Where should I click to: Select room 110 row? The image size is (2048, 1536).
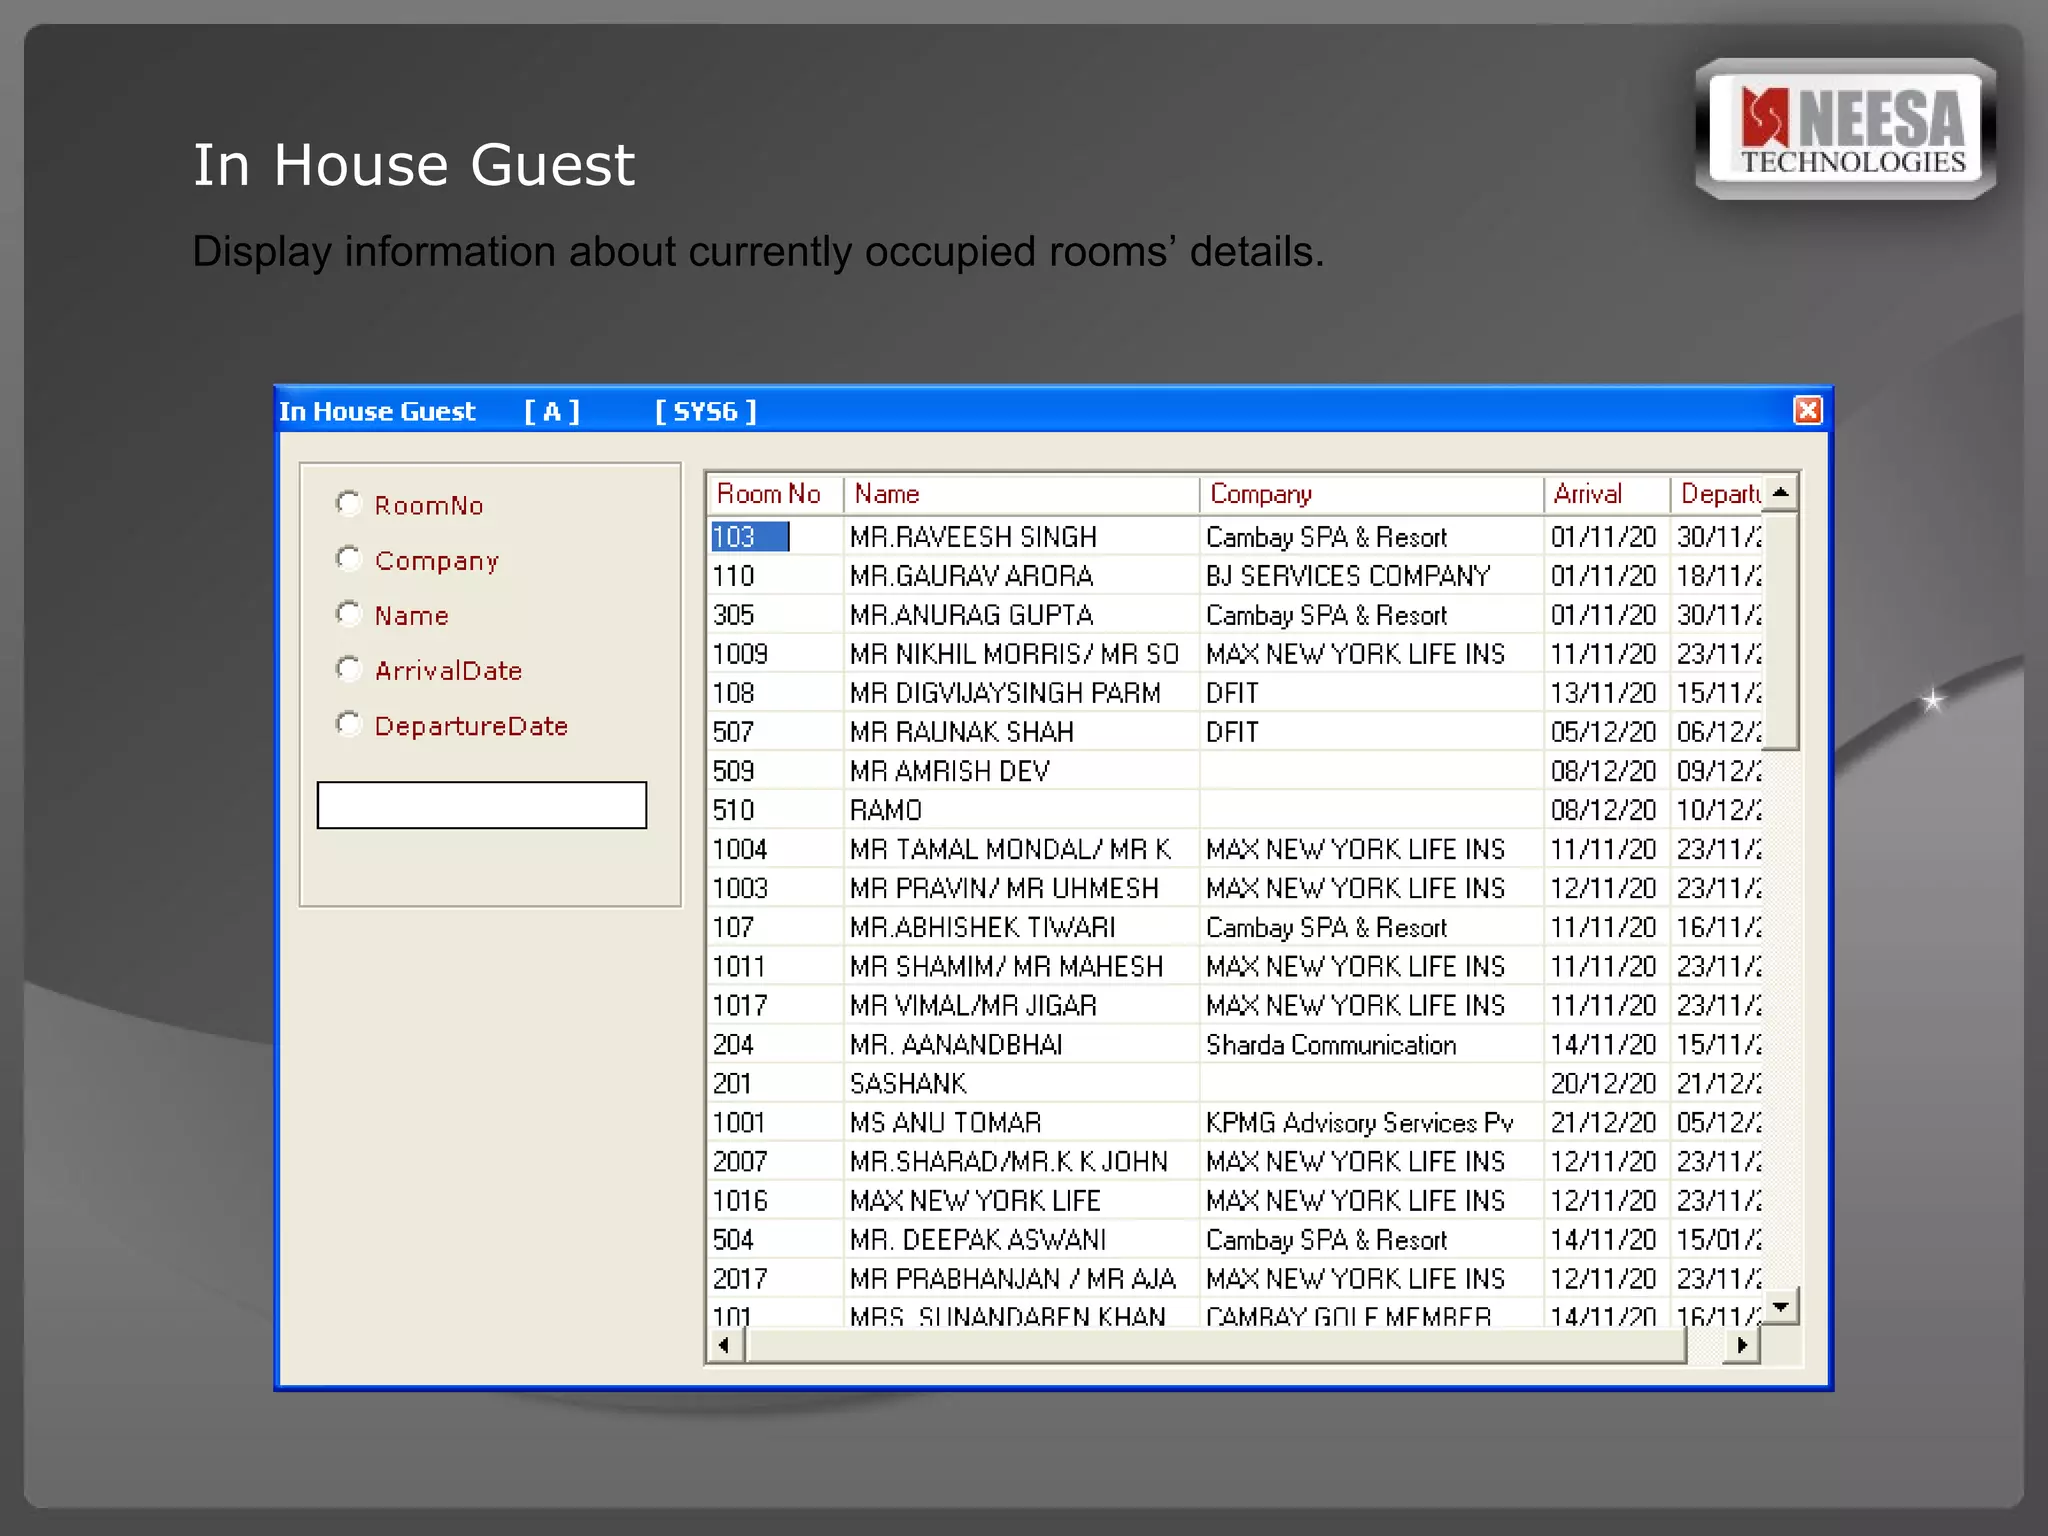pos(1236,576)
